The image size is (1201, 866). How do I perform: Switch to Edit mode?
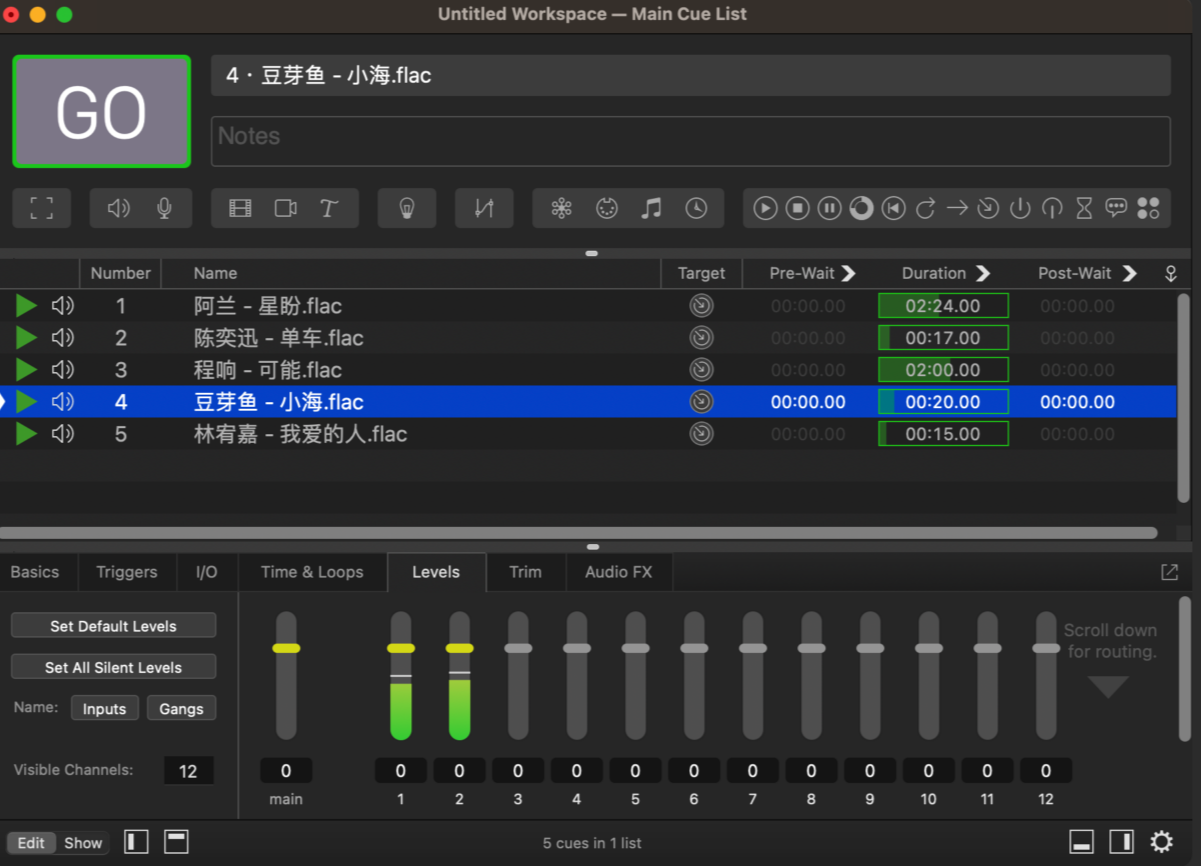coord(31,843)
